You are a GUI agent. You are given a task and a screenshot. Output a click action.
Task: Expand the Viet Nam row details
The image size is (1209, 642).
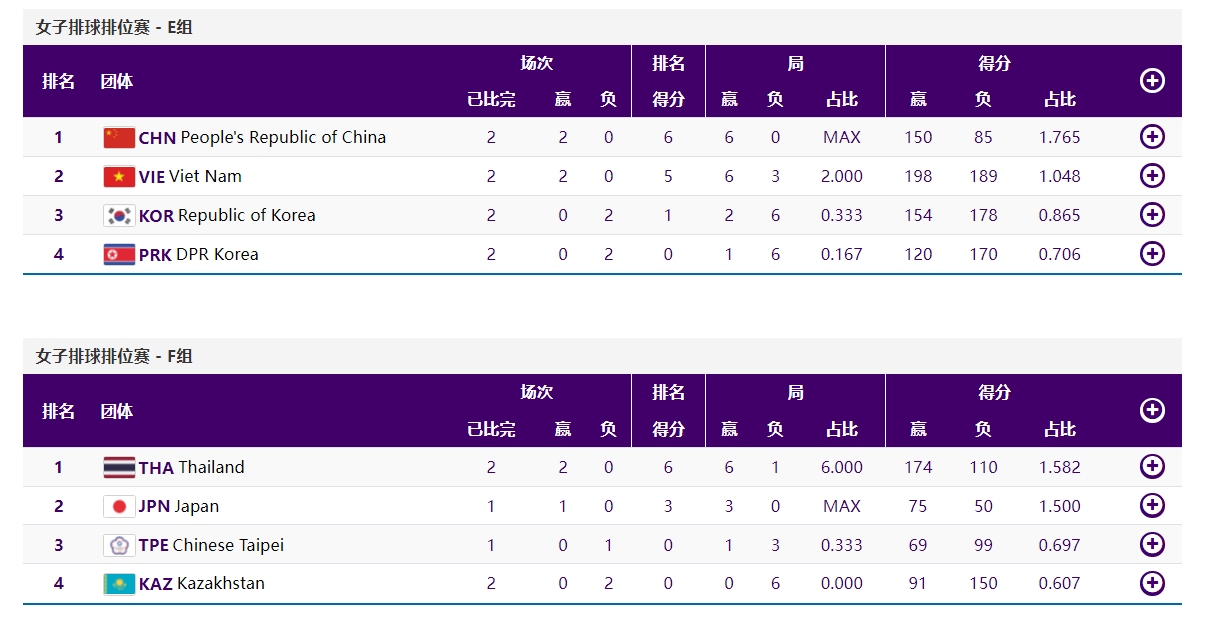tap(1152, 176)
